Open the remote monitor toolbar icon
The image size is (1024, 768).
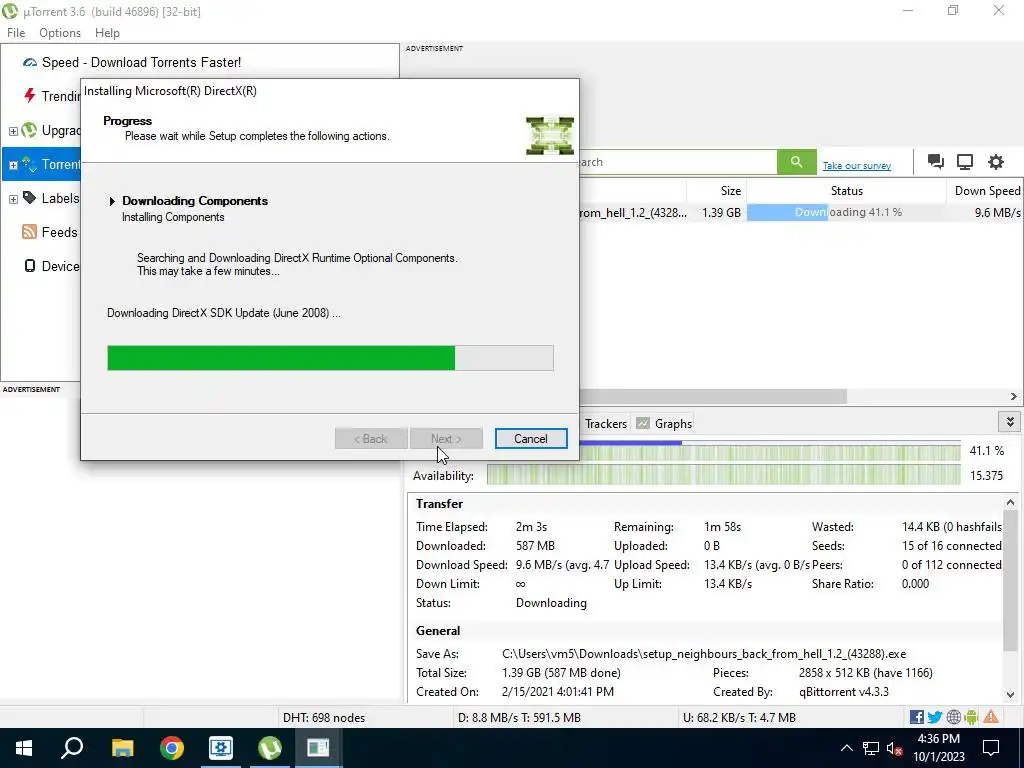965,162
